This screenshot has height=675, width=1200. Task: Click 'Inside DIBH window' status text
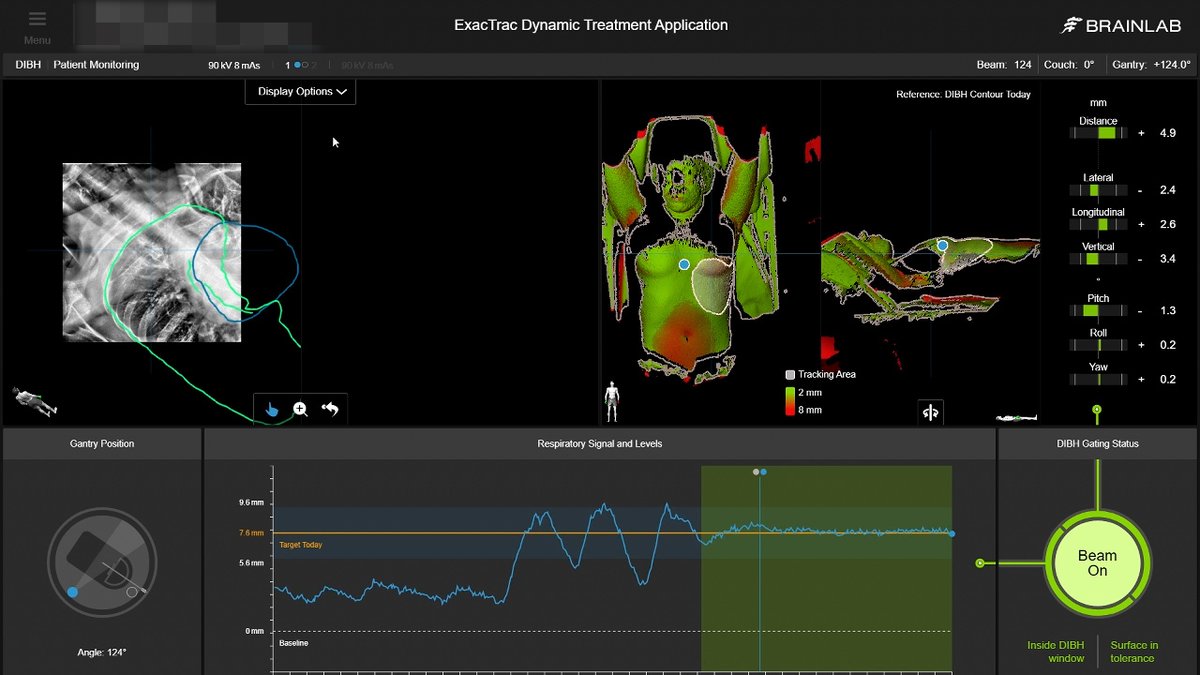coord(1056,652)
